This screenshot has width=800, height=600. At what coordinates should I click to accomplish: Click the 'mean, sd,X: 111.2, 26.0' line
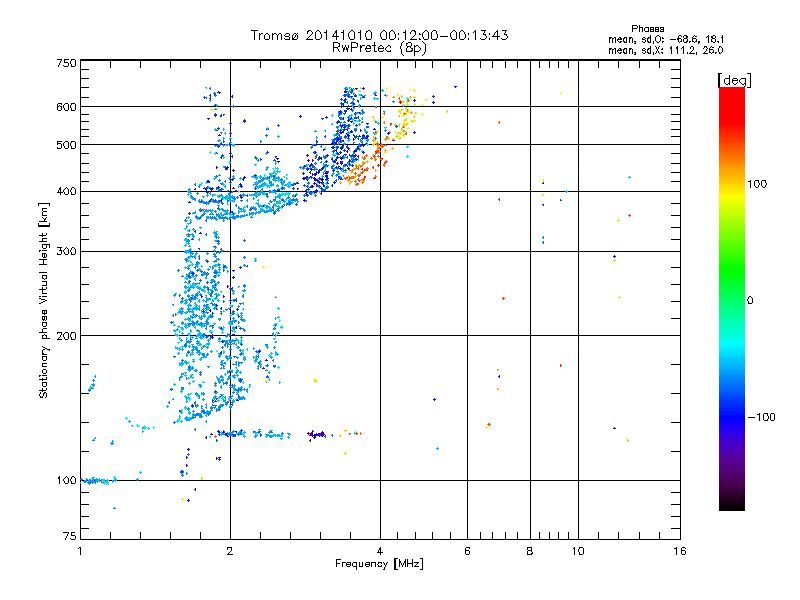[665, 50]
